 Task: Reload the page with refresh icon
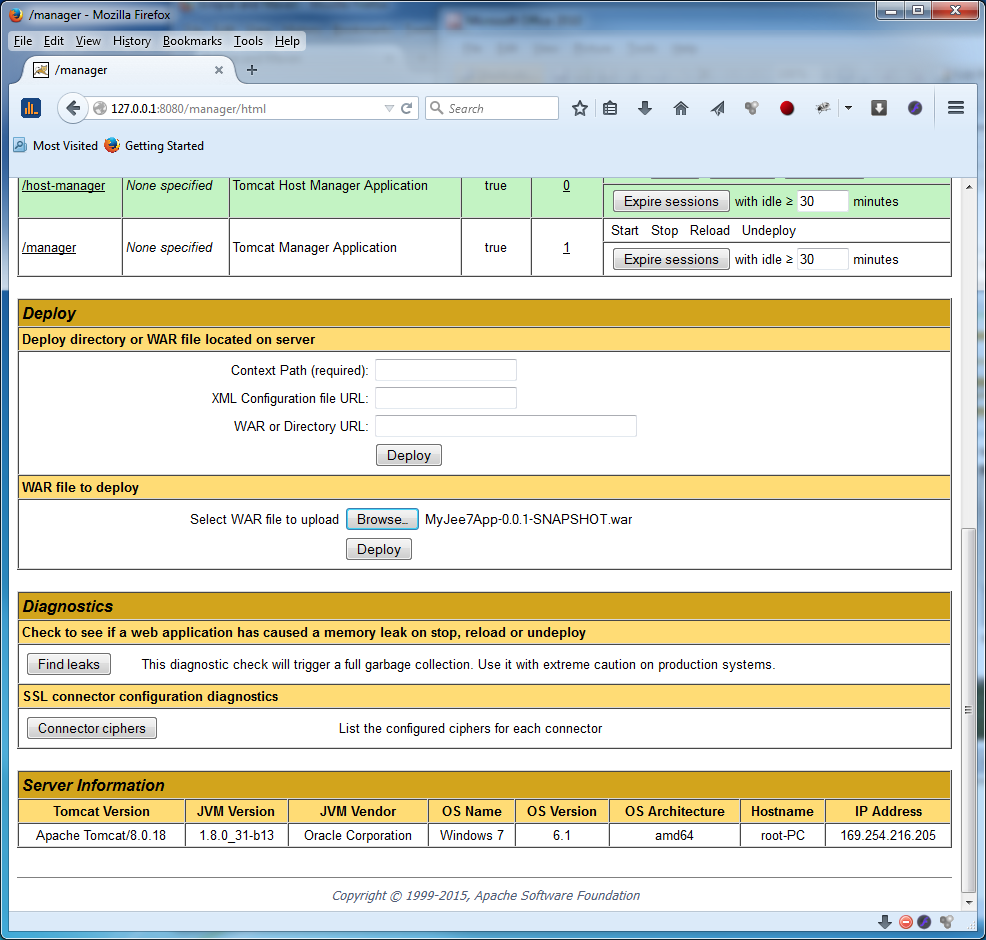[407, 108]
